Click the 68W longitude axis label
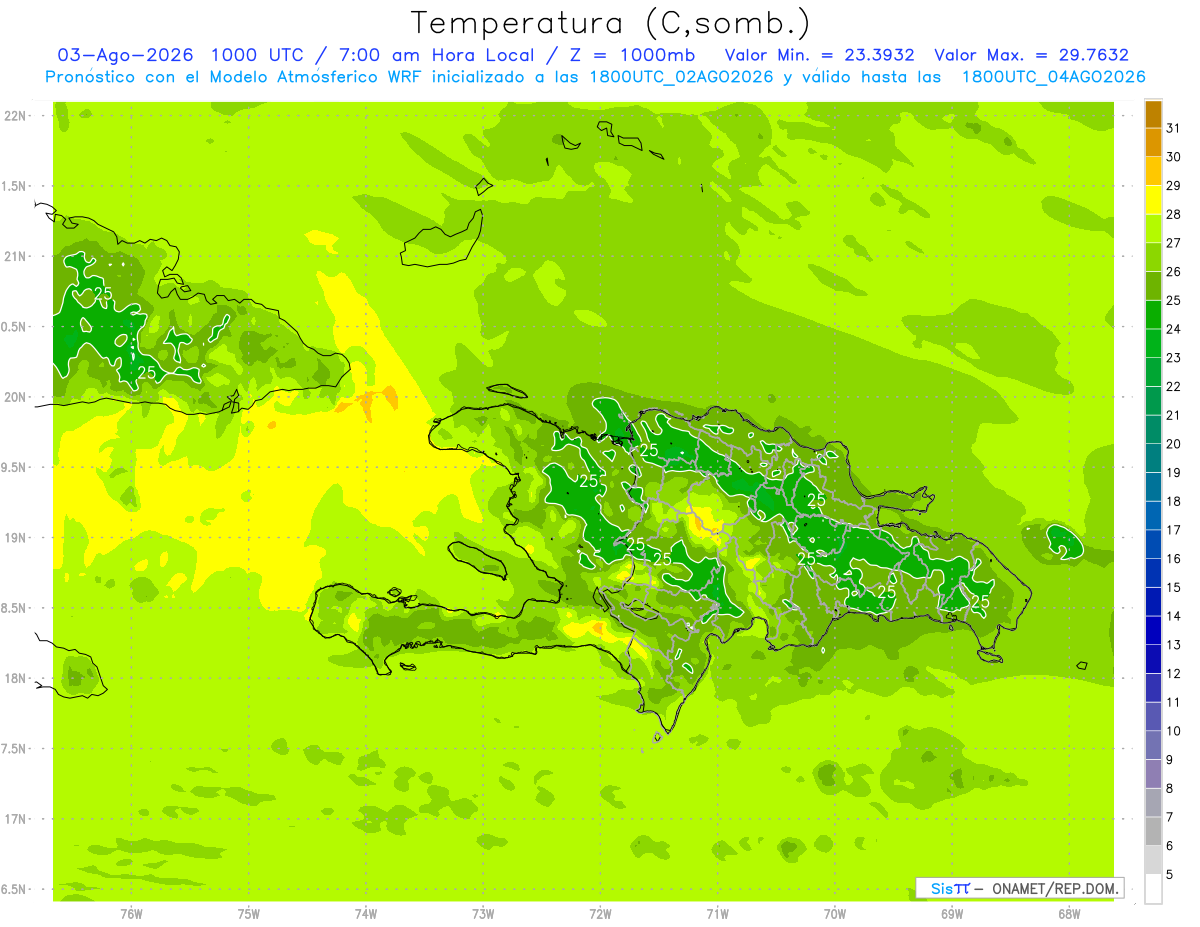The width and height of the screenshot is (1200, 927). pos(1069,913)
